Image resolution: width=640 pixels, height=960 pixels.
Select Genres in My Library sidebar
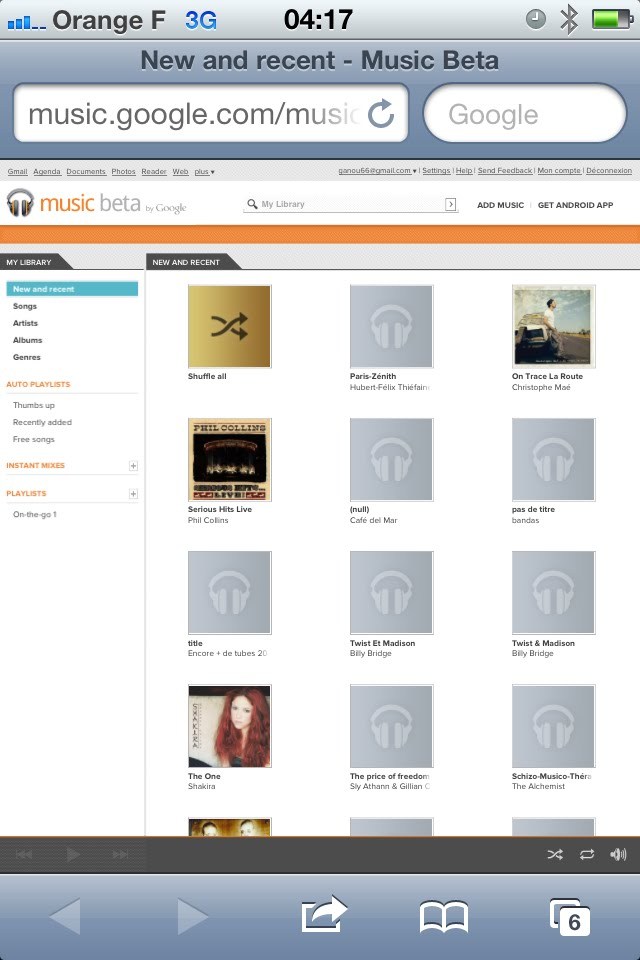pyautogui.click(x=27, y=357)
